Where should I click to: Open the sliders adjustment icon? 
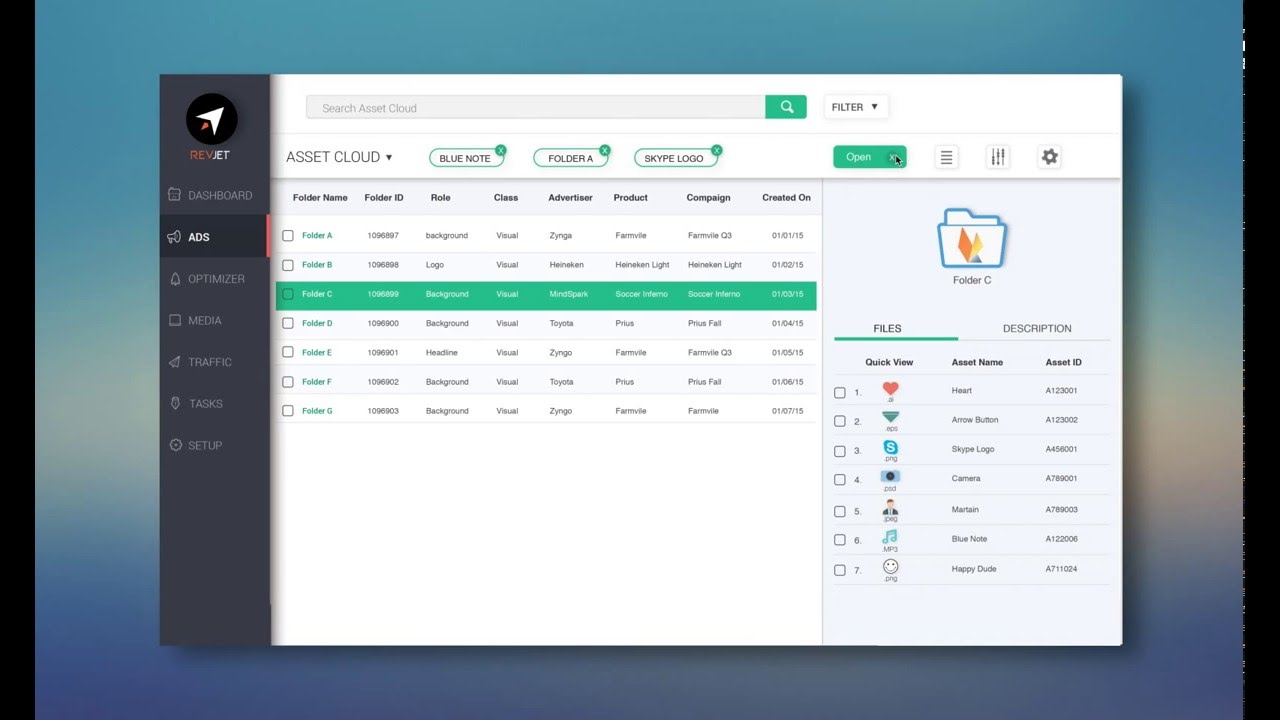[x=998, y=157]
